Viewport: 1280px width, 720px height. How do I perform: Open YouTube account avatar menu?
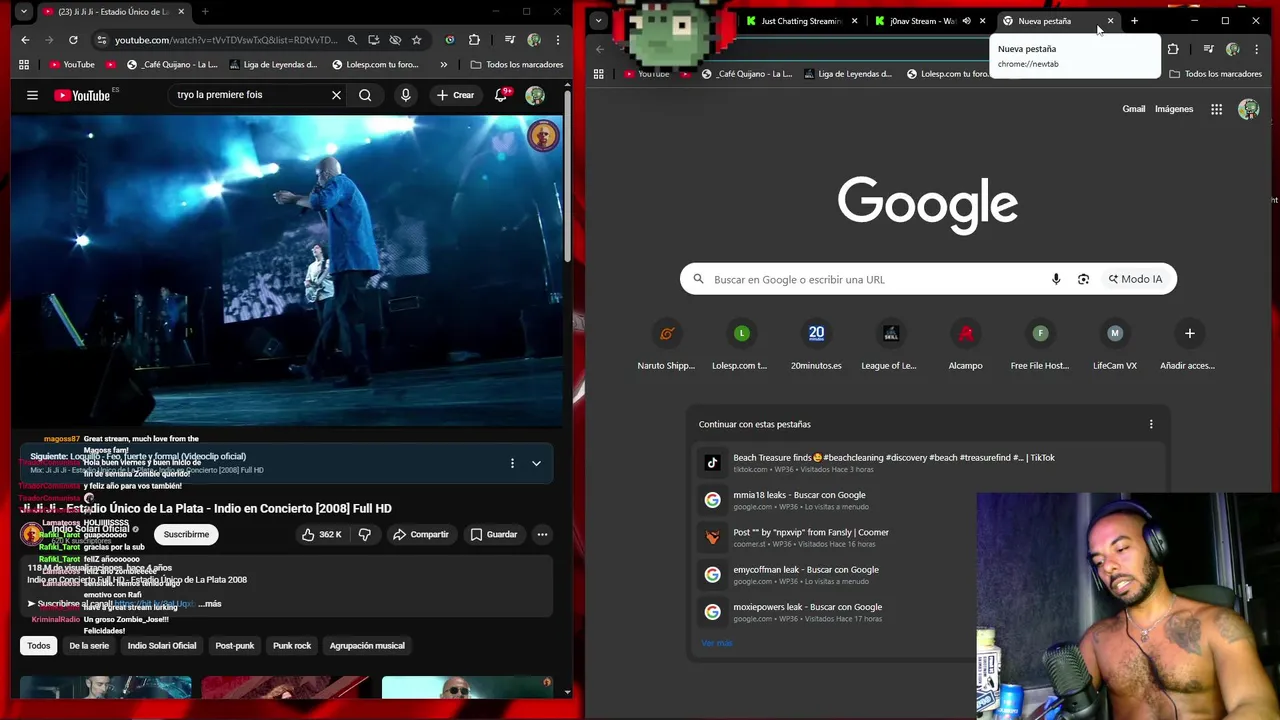535,95
